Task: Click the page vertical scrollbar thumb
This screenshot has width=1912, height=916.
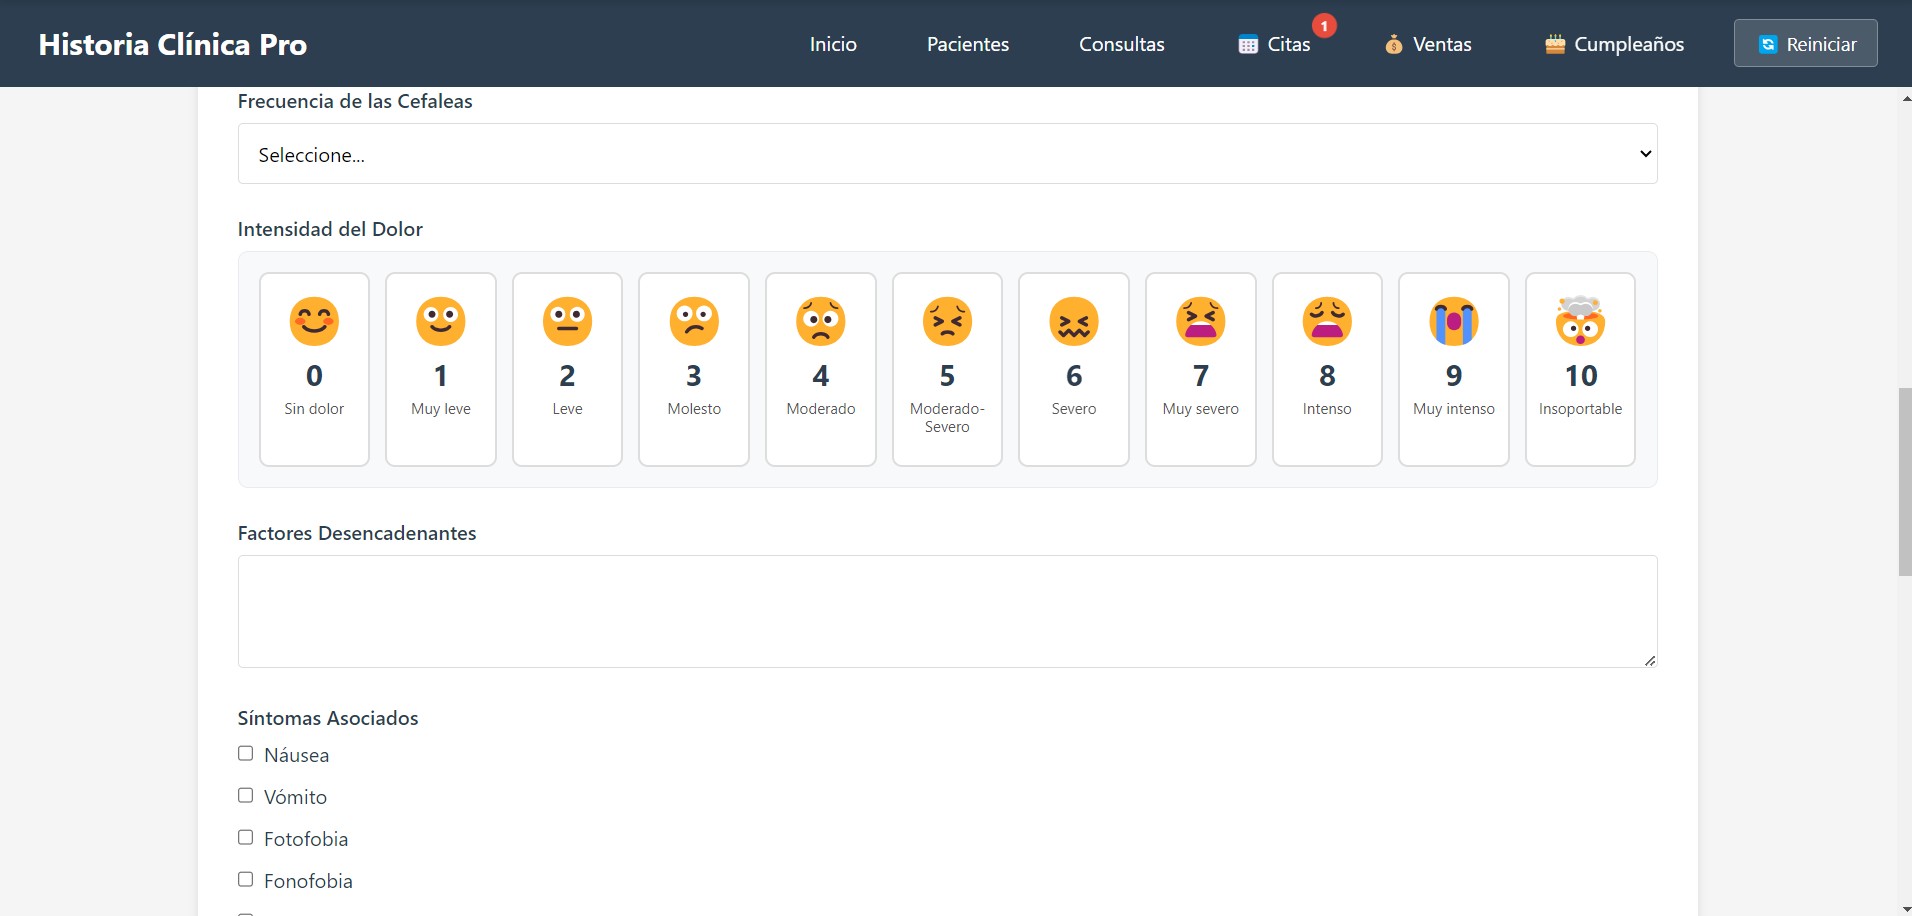Action: [1904, 481]
